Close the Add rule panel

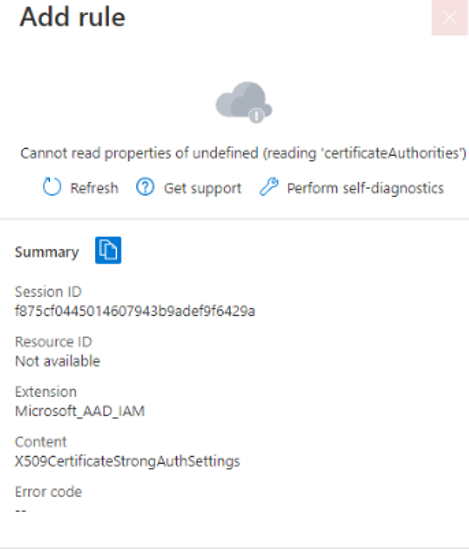[449, 17]
